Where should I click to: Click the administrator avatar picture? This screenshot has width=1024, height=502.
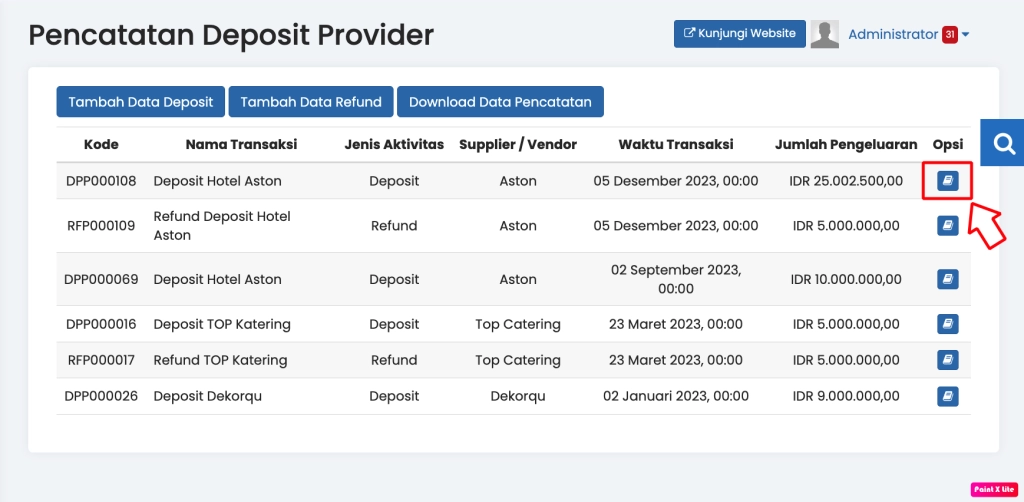[824, 34]
